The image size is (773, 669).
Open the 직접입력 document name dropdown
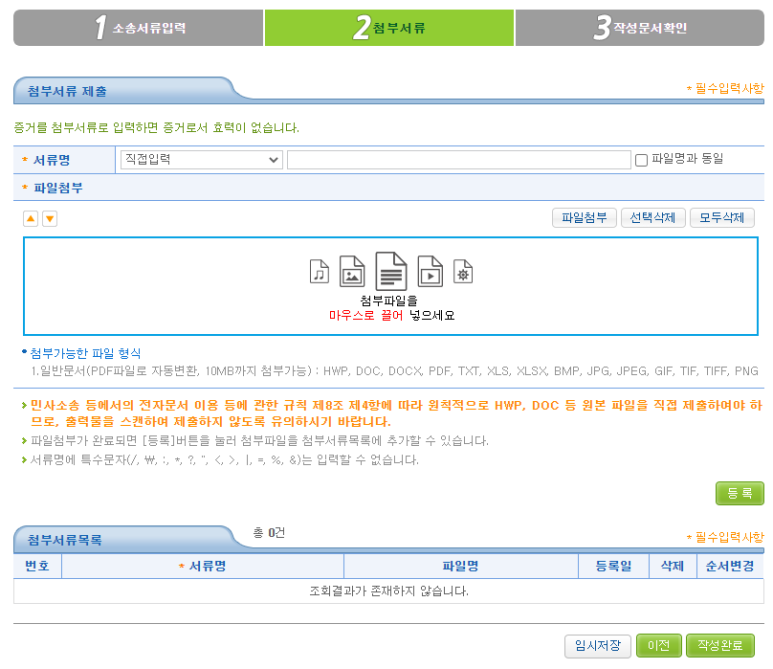click(201, 160)
